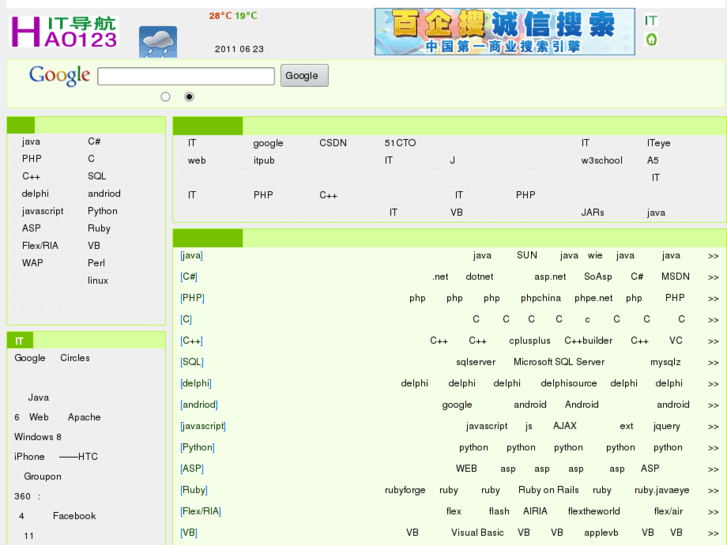This screenshot has height=545, width=727.
Task: Expand the [C++] row with >> arrow
Action: [713, 341]
